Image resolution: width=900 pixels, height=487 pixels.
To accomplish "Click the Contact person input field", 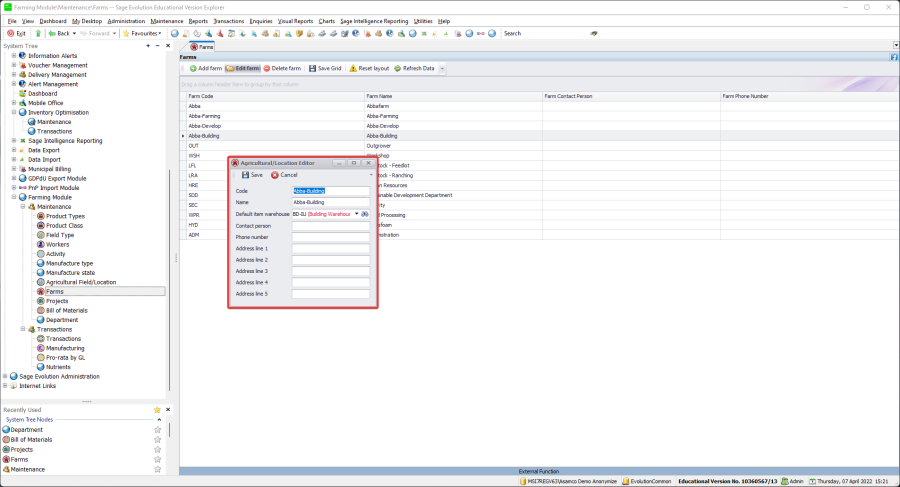I will [331, 226].
